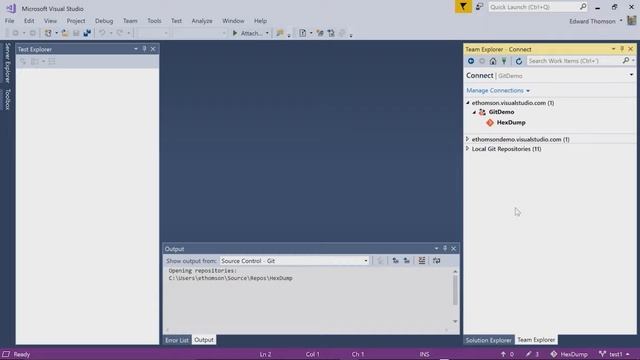Open the Edit menu
This screenshot has width=640, height=360.
pyautogui.click(x=29, y=21)
